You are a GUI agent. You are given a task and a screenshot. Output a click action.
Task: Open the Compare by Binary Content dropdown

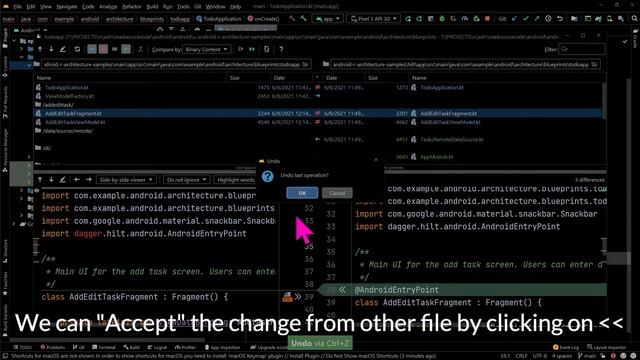point(206,49)
